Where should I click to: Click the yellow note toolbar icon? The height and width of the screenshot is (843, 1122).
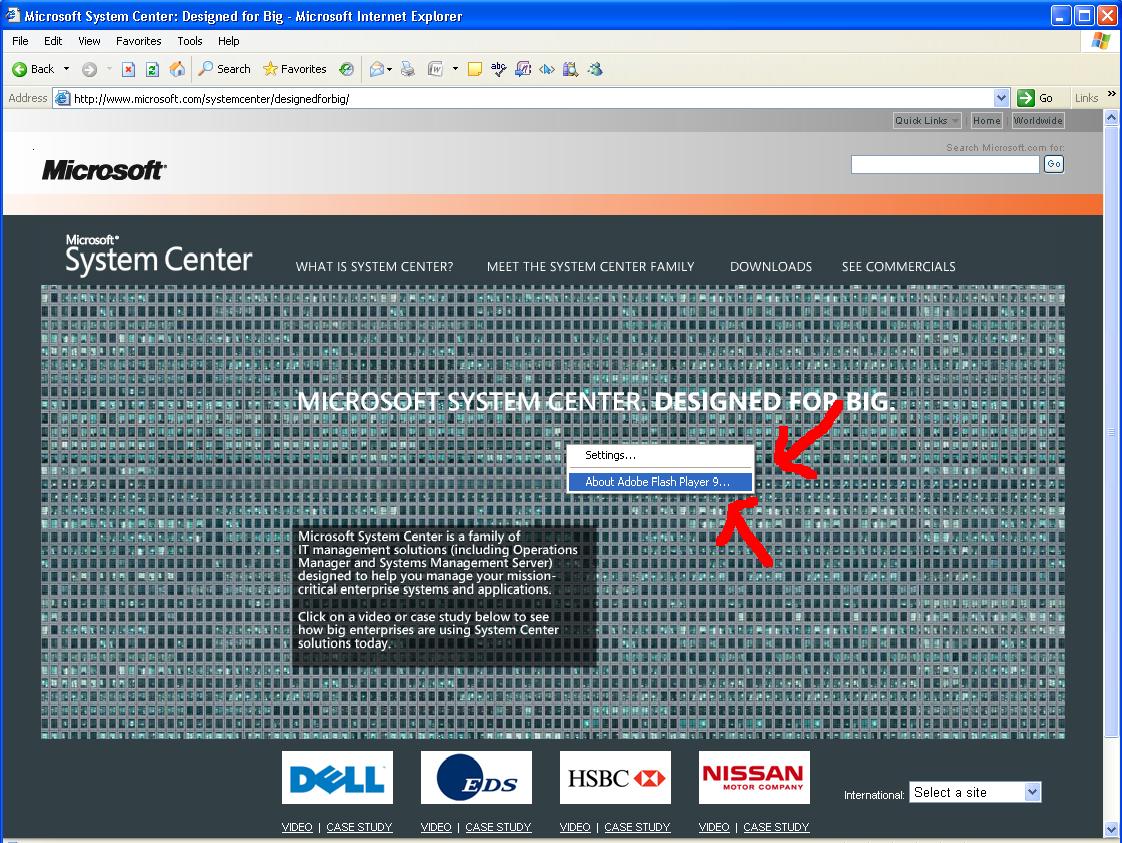coord(474,69)
